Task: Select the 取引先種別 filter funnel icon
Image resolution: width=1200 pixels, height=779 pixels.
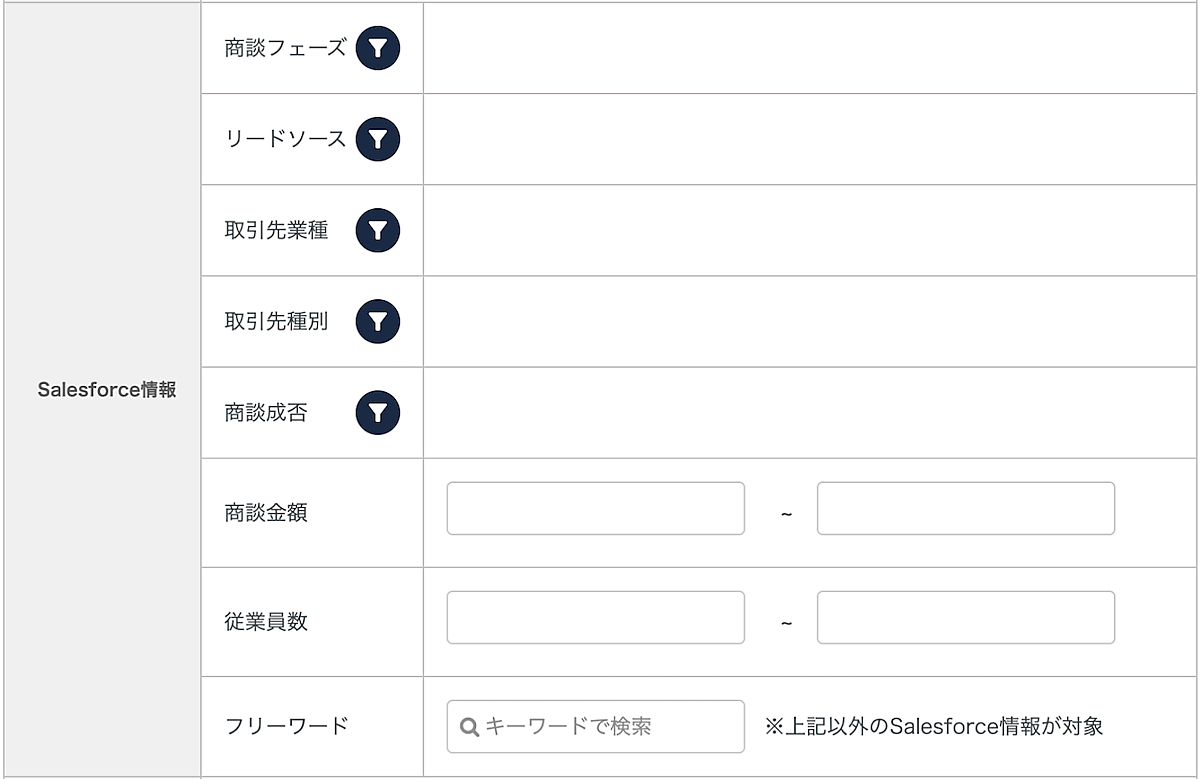Action: click(x=378, y=322)
